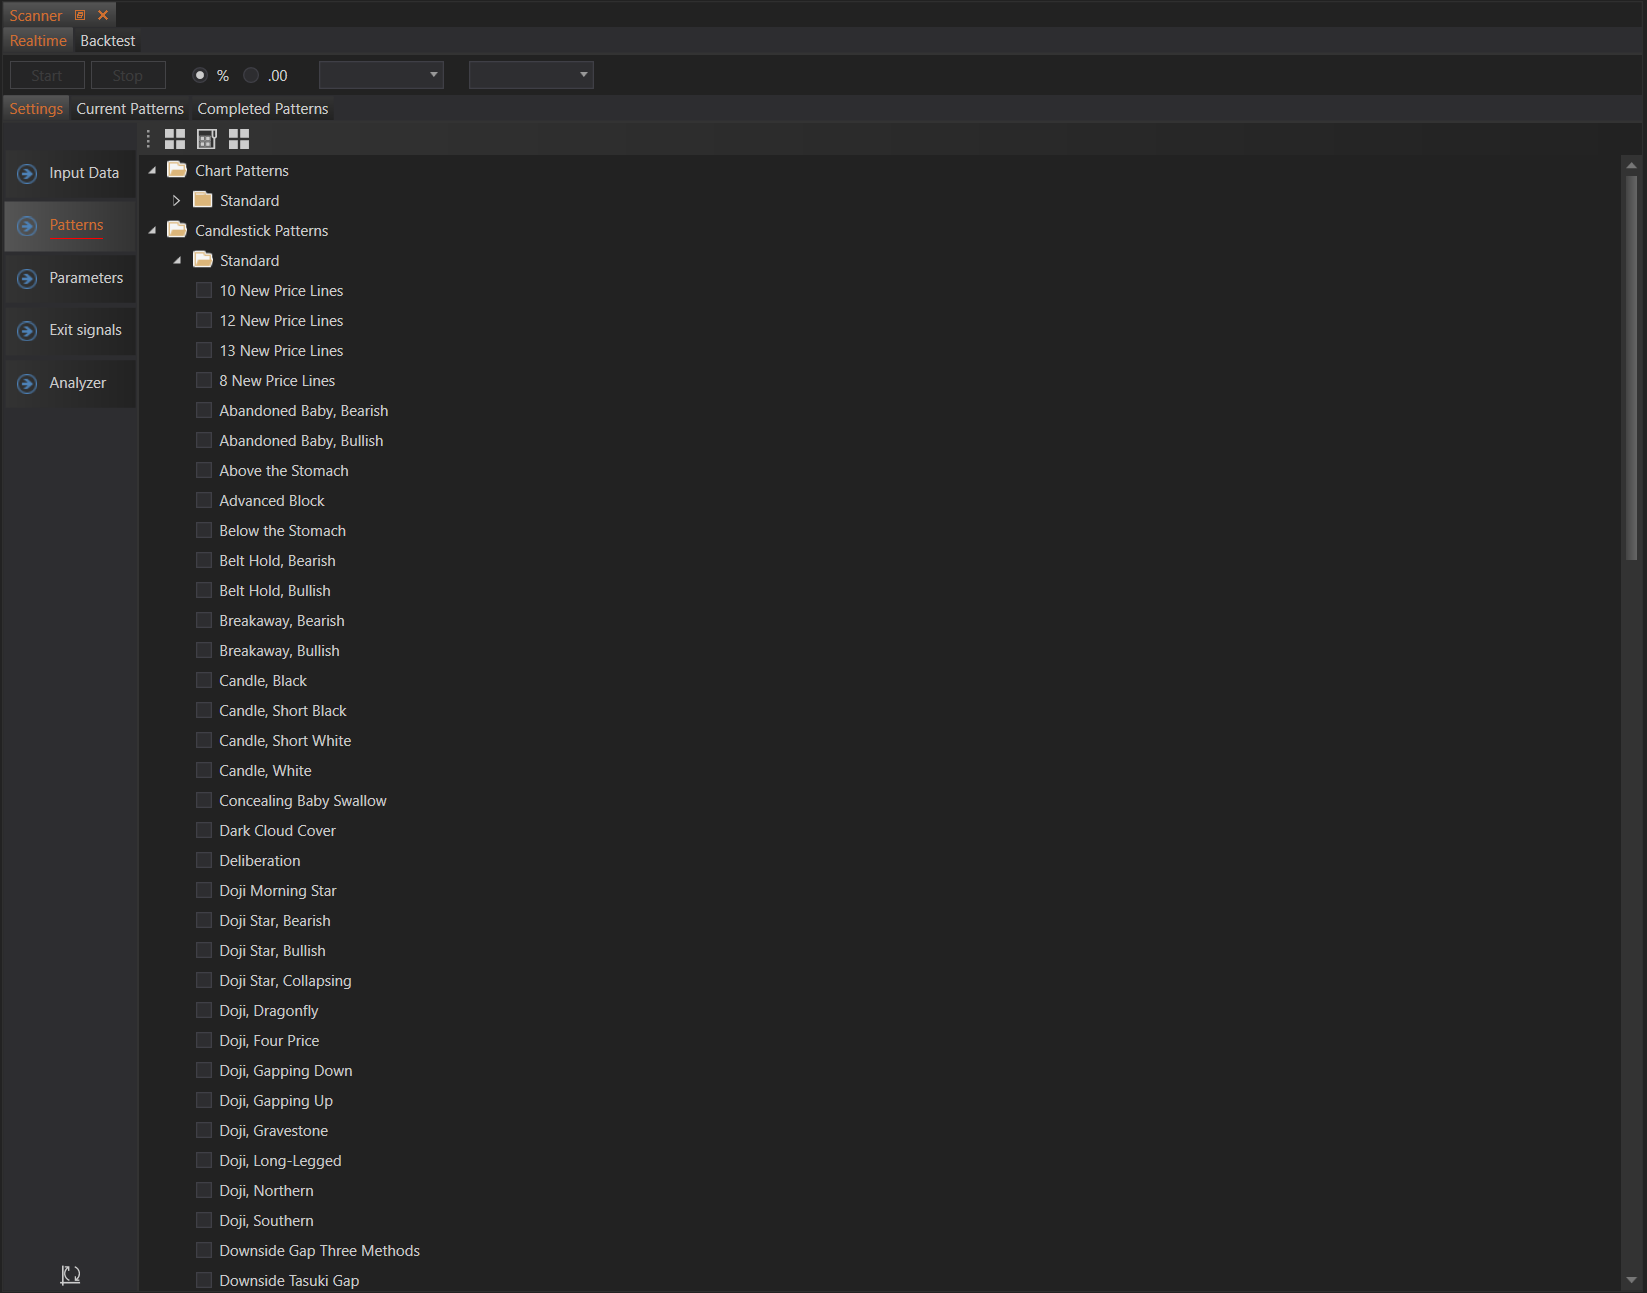This screenshot has height=1293, width=1647.
Task: Click the float window icon on Scanner tab
Action: click(x=80, y=15)
